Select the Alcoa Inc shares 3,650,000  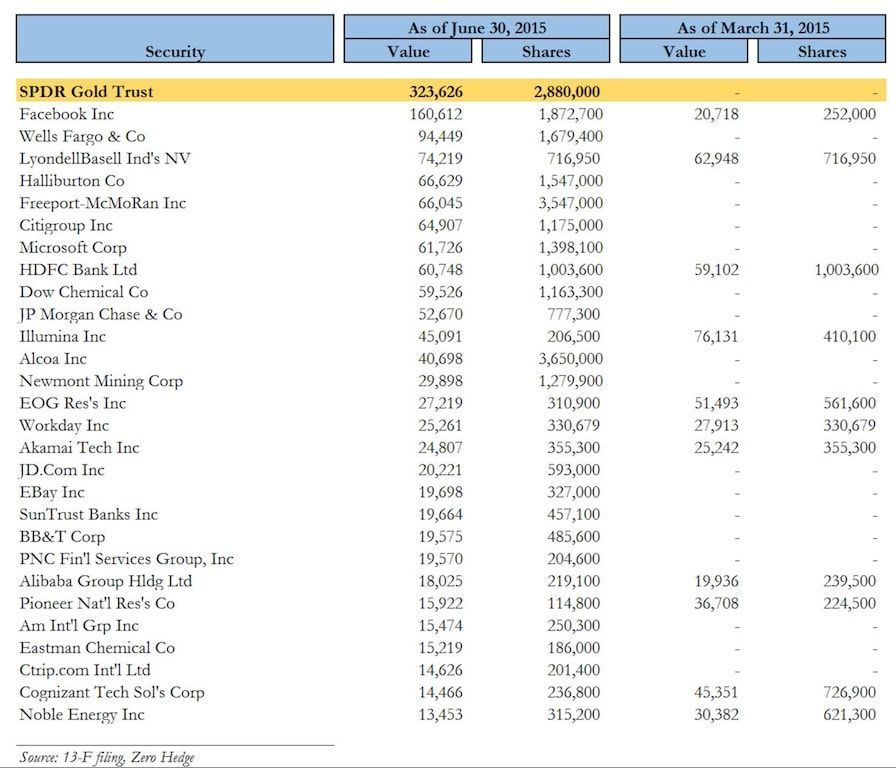click(x=570, y=358)
